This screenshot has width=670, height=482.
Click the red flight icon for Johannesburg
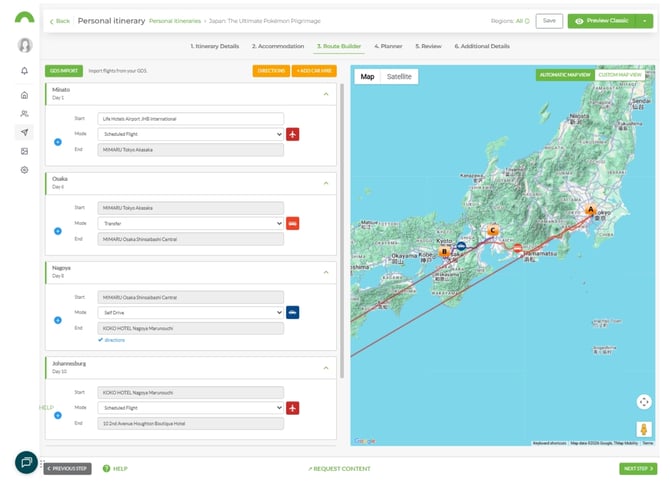coord(292,408)
